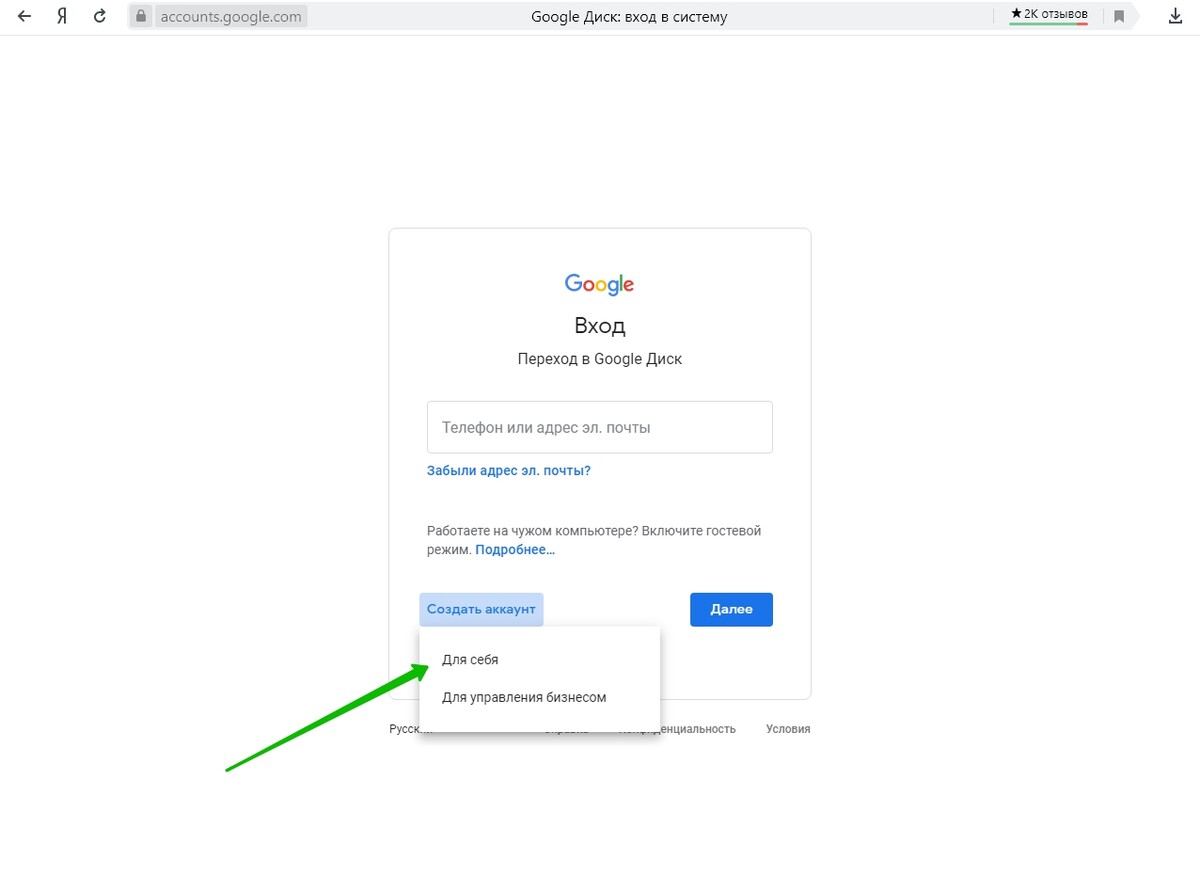Click the Google logo on sign-in card
Screen dimensions: 1200x891
(600, 284)
